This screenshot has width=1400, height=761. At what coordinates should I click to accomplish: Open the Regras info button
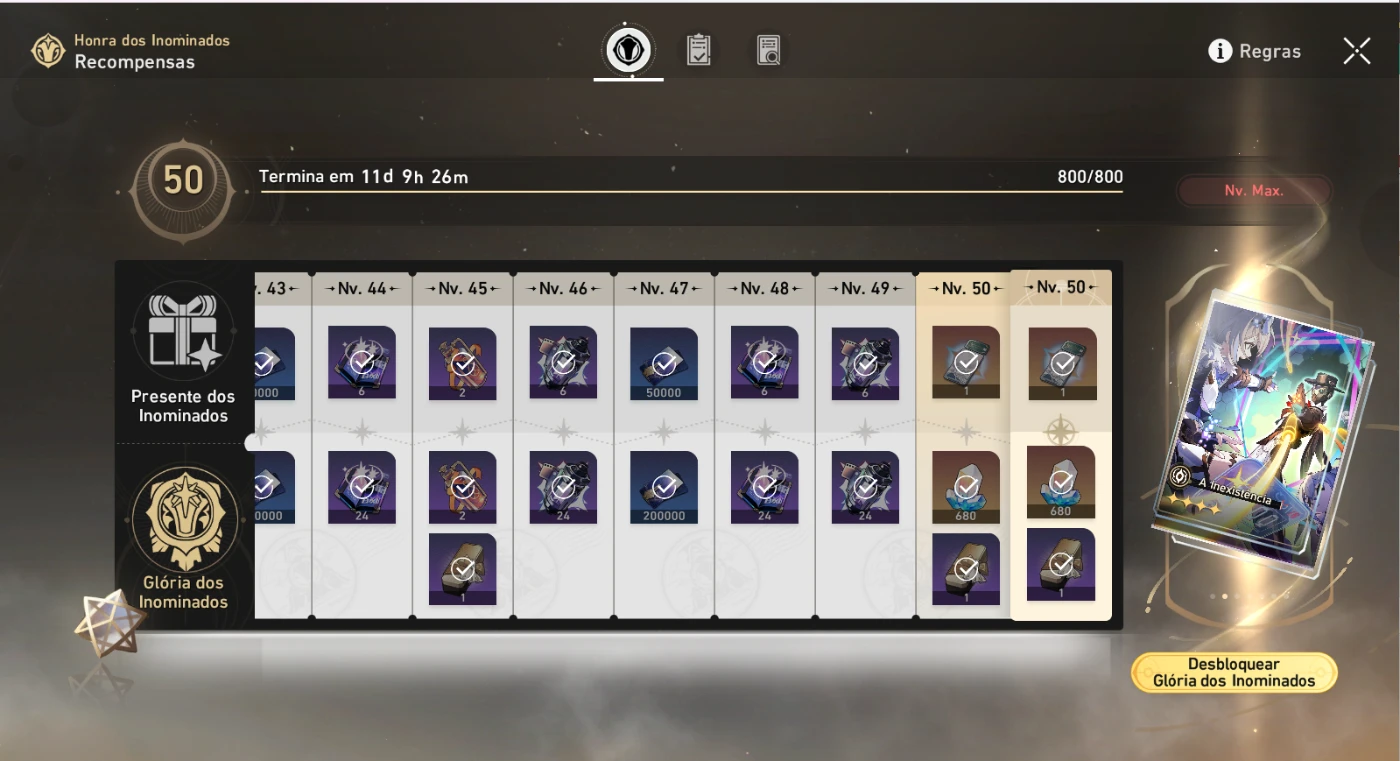[1255, 51]
